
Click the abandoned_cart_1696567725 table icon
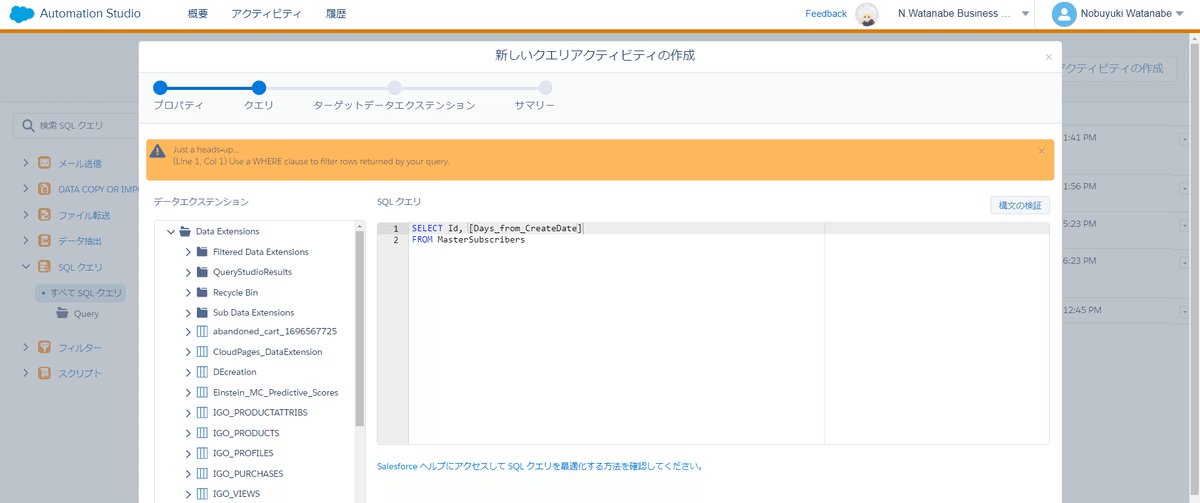point(202,332)
